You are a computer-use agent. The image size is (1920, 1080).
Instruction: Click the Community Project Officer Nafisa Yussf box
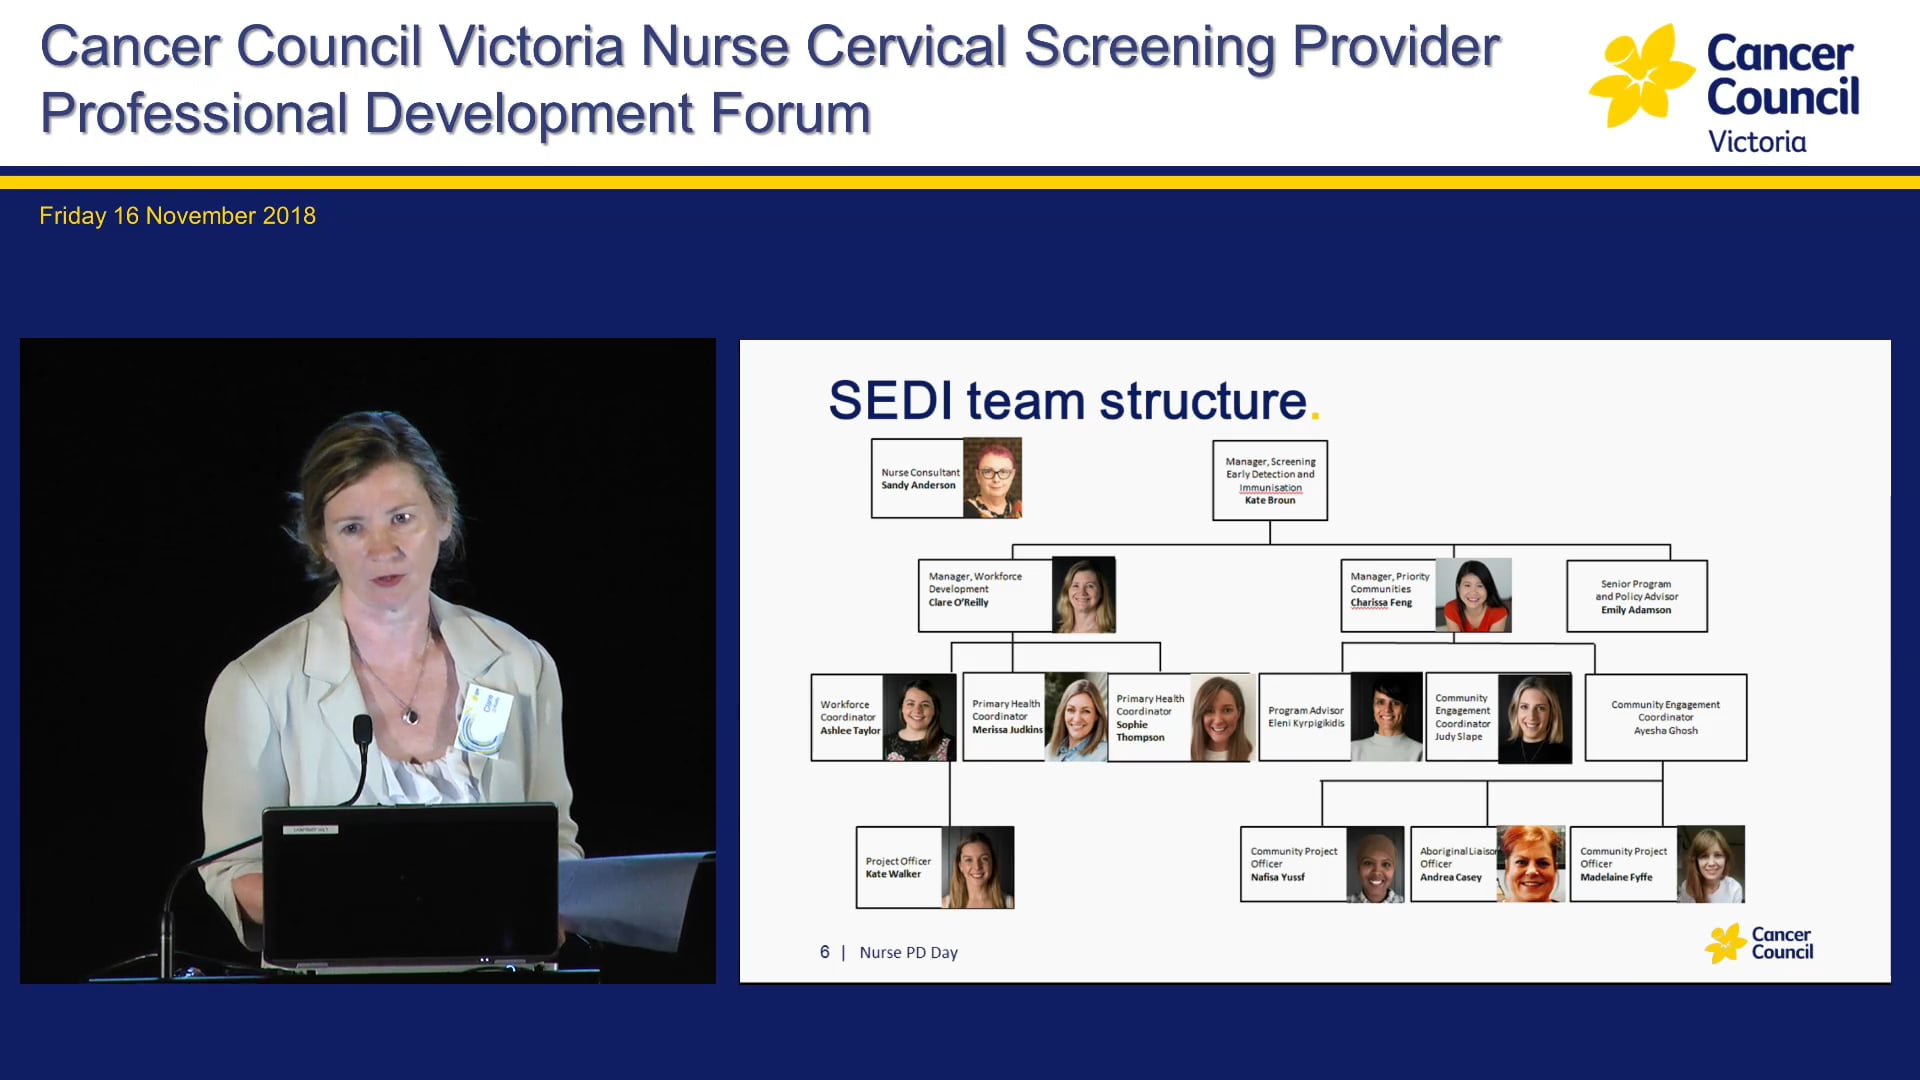(x=1293, y=863)
